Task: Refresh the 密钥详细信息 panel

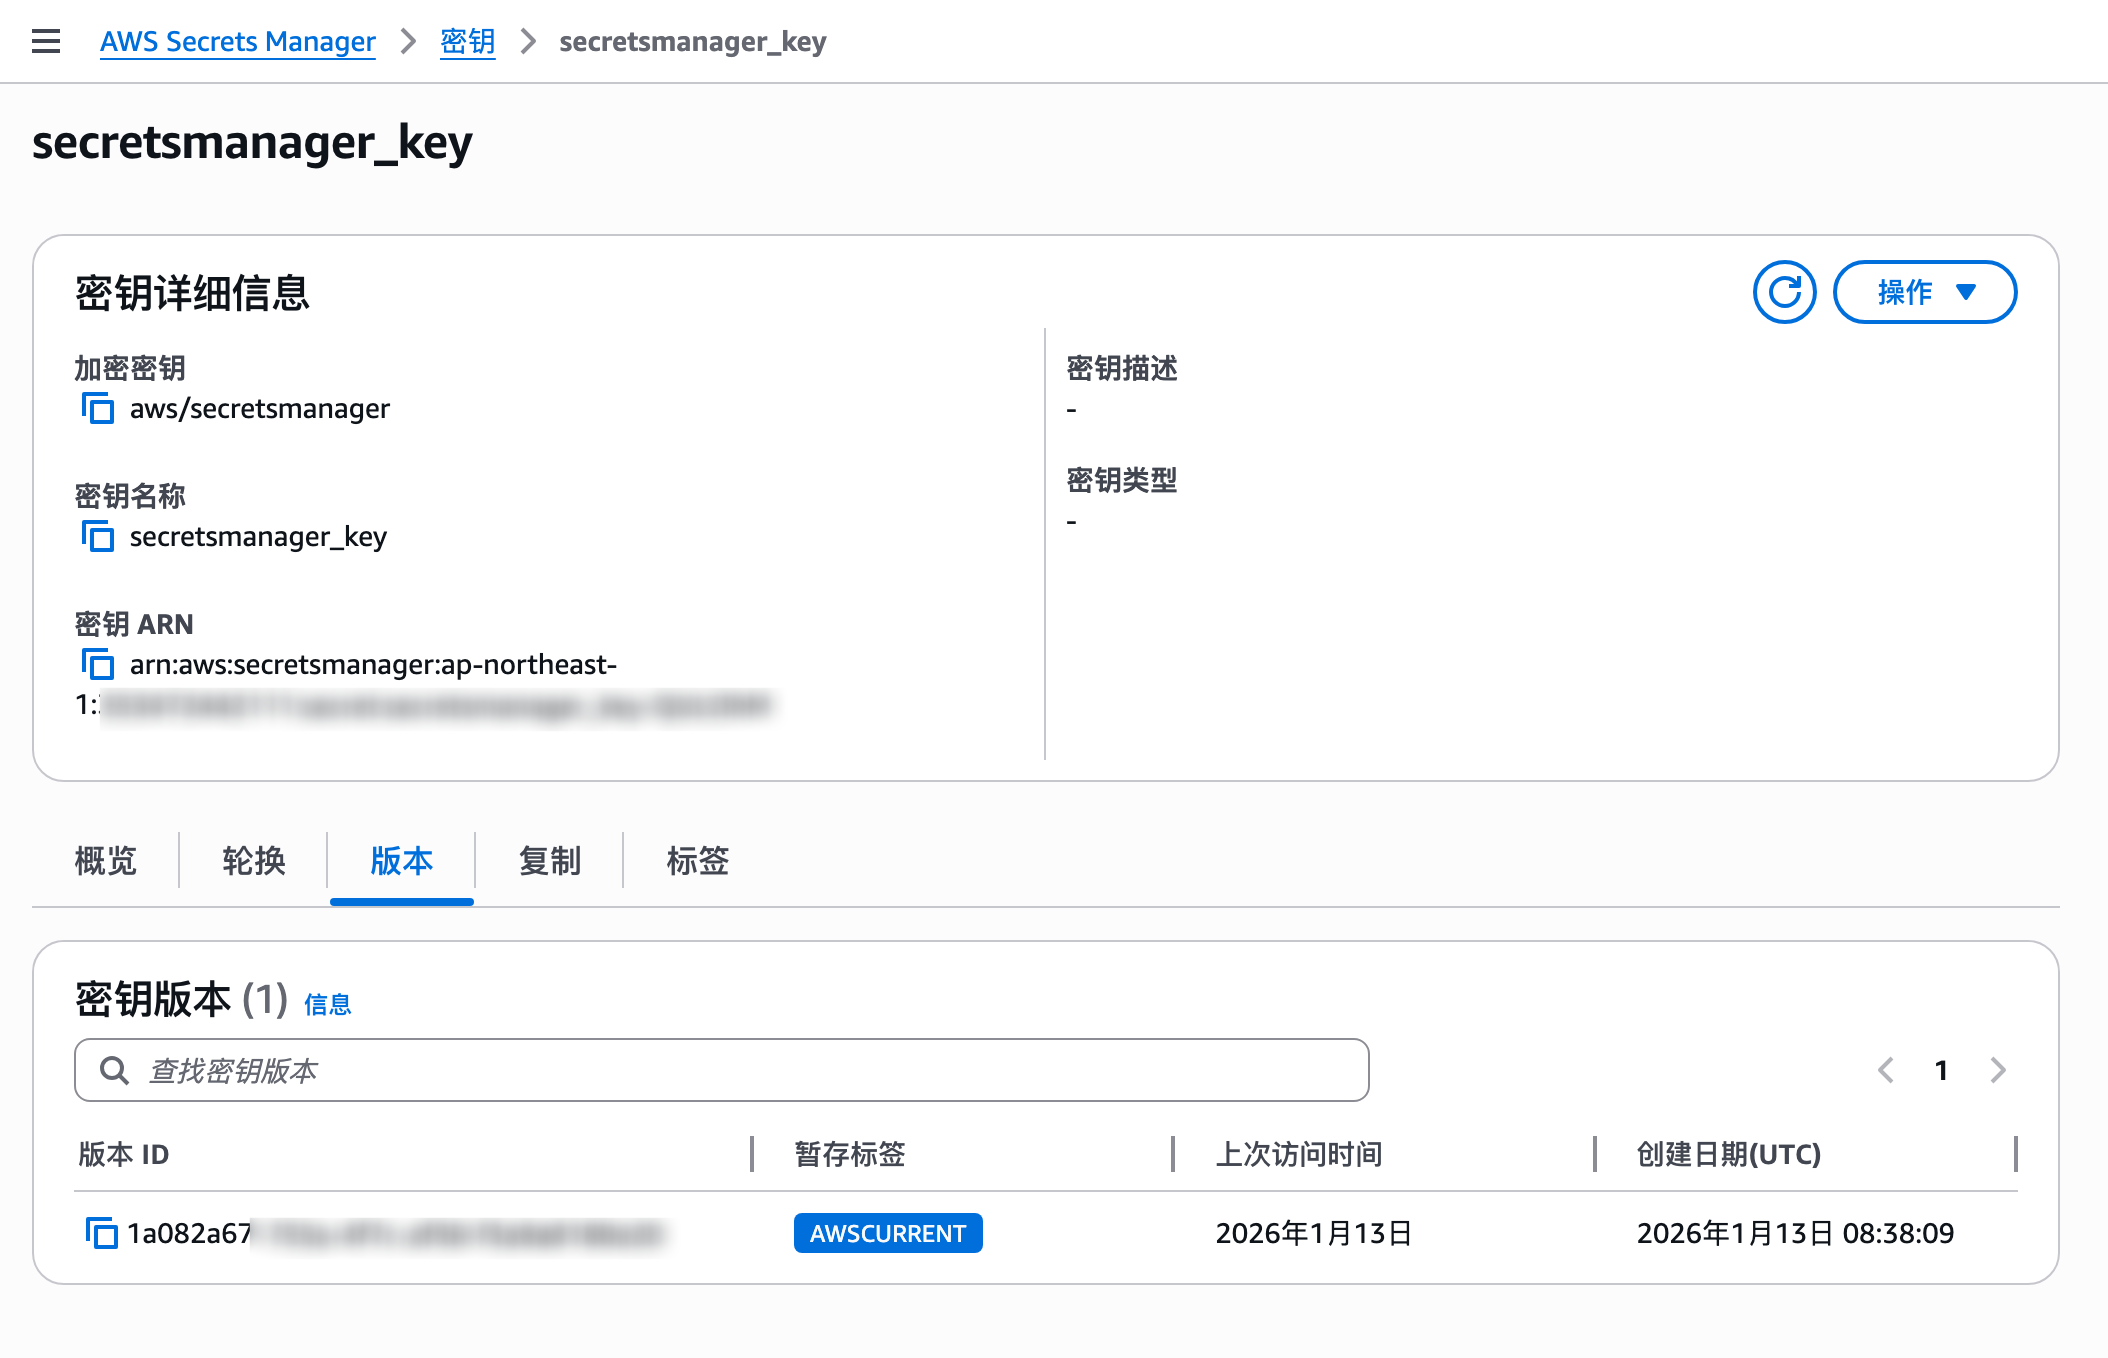Action: [1784, 291]
